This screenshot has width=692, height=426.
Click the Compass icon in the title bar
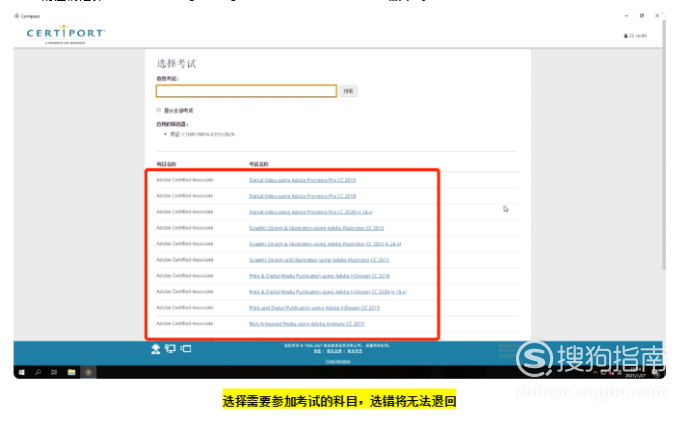(17, 16)
